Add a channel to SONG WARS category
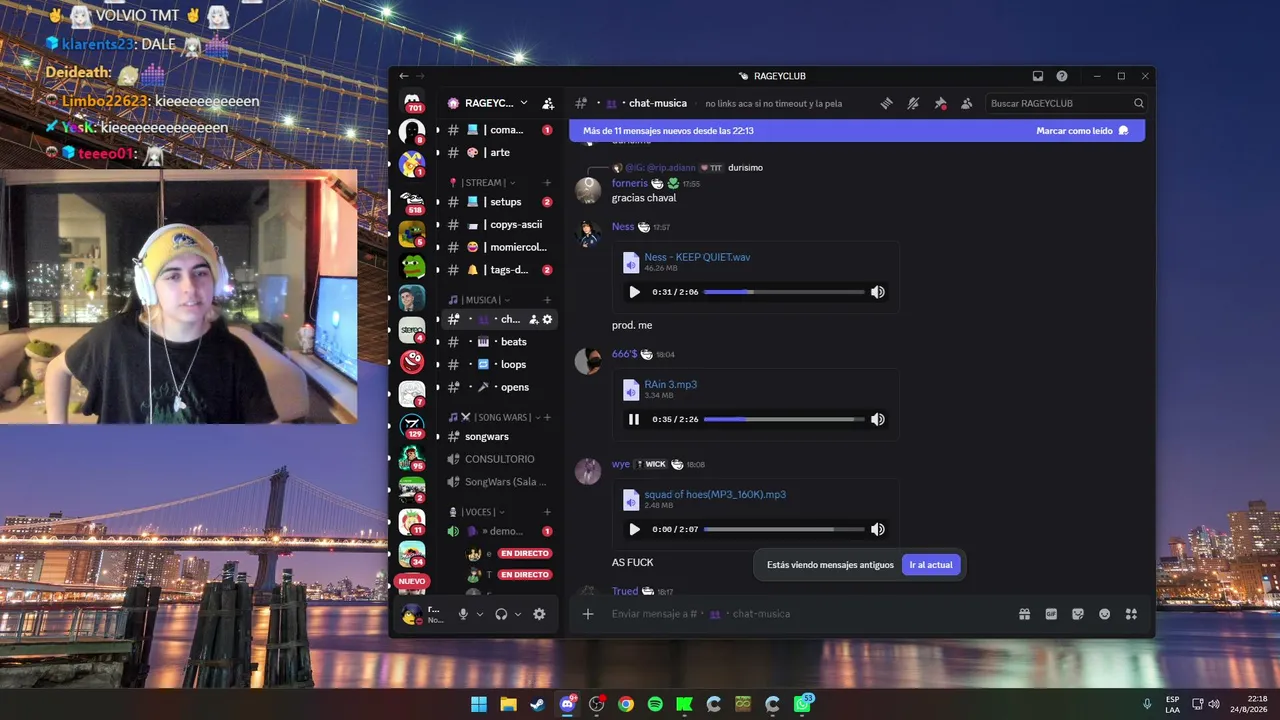Screen dimensions: 1280x720 [547, 417]
